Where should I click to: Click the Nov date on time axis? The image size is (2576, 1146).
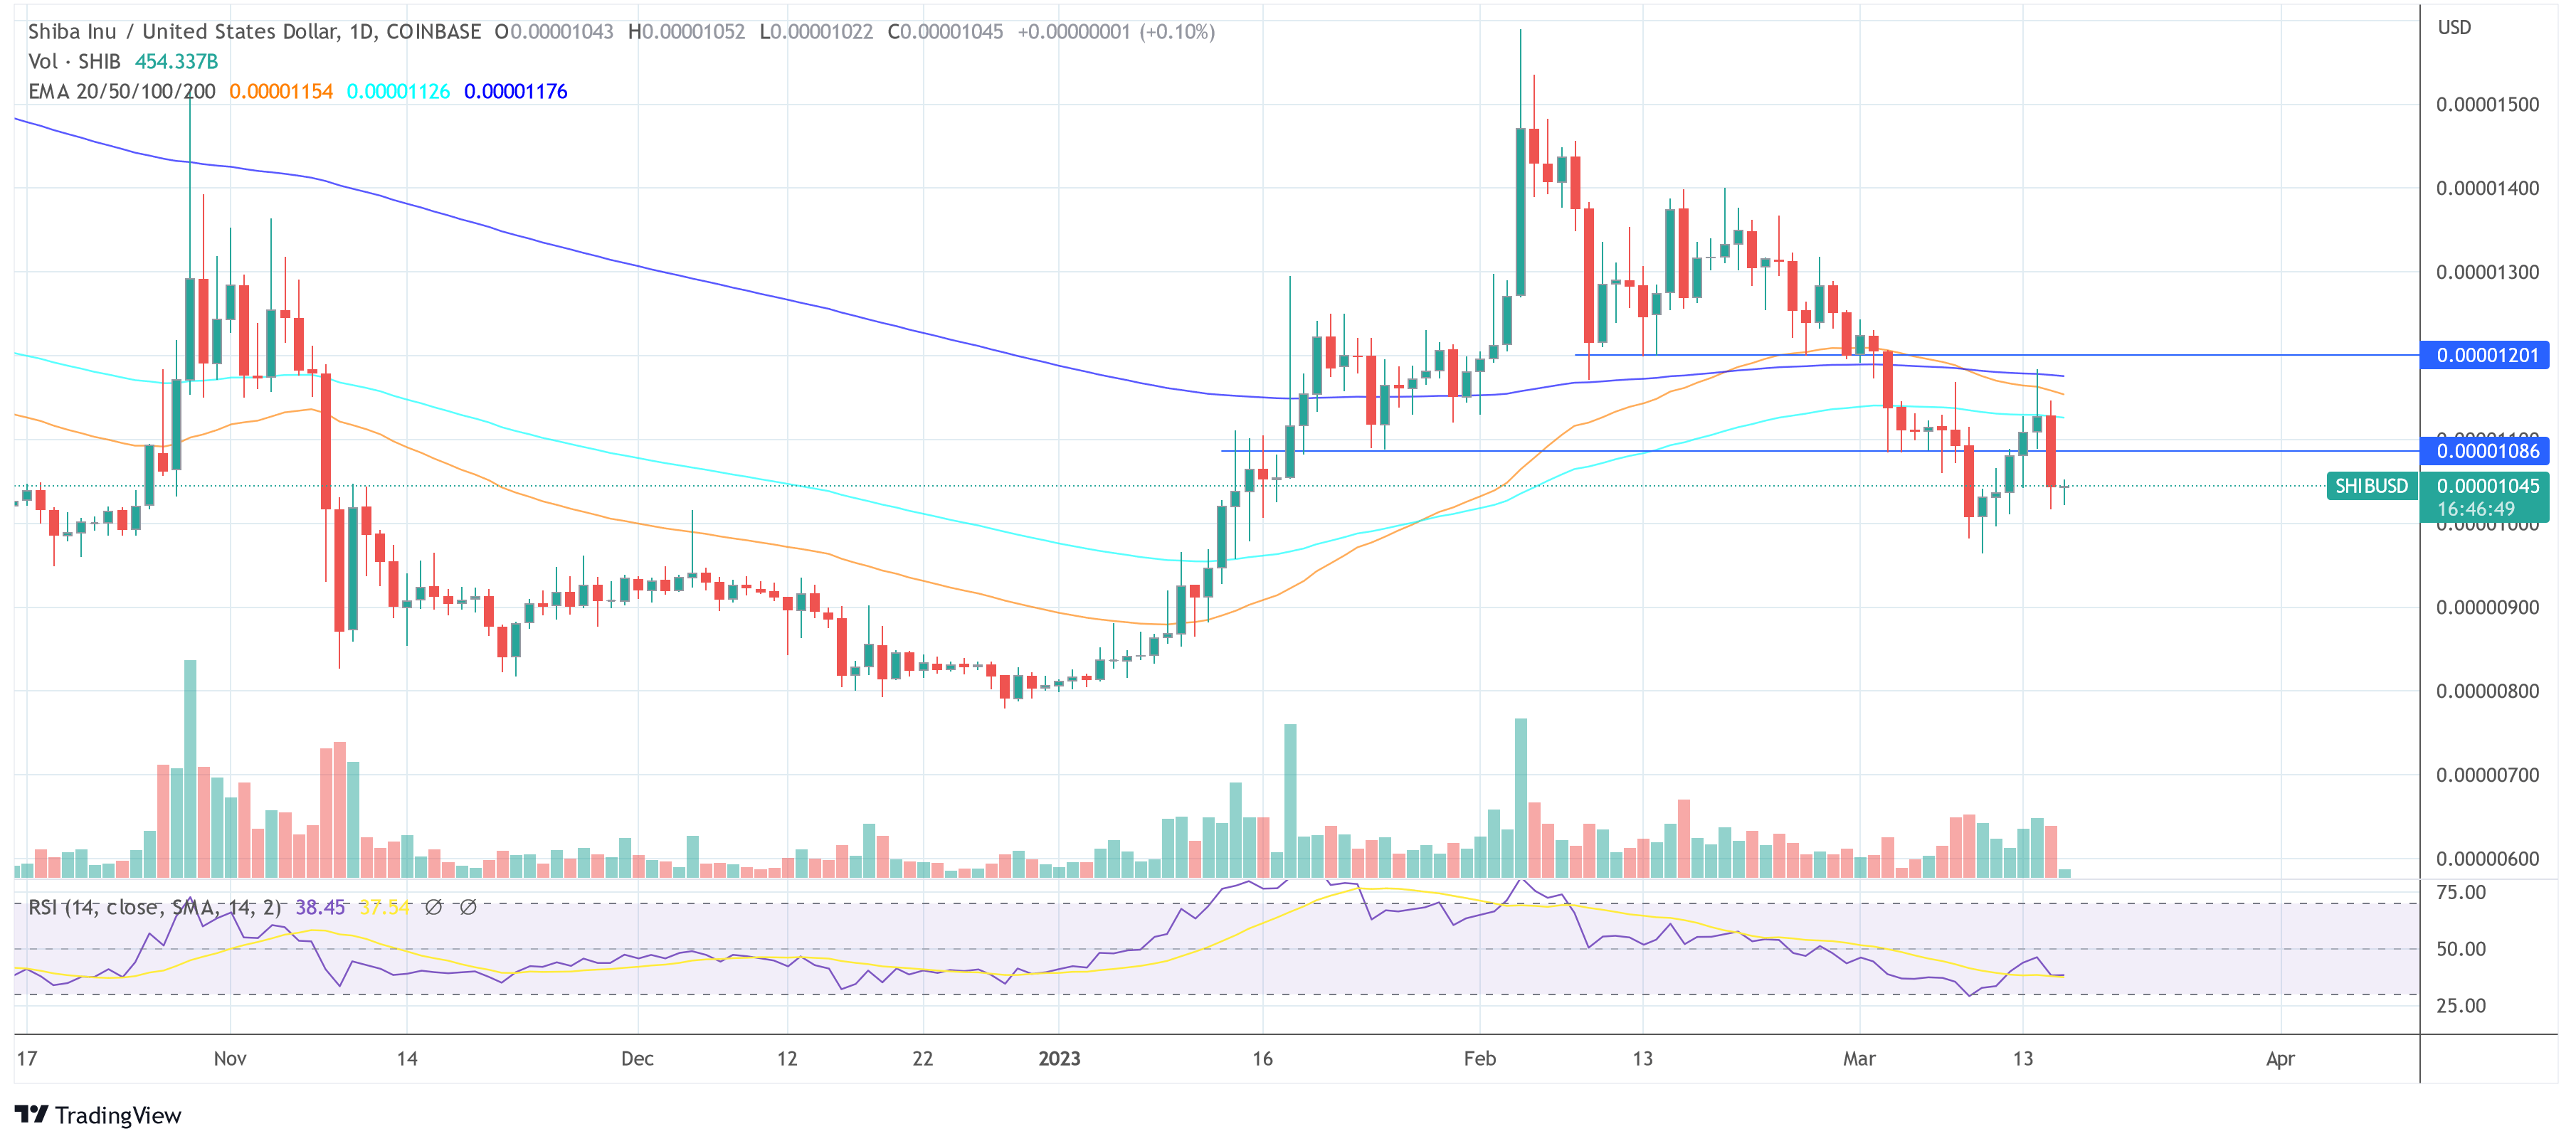tap(230, 1058)
